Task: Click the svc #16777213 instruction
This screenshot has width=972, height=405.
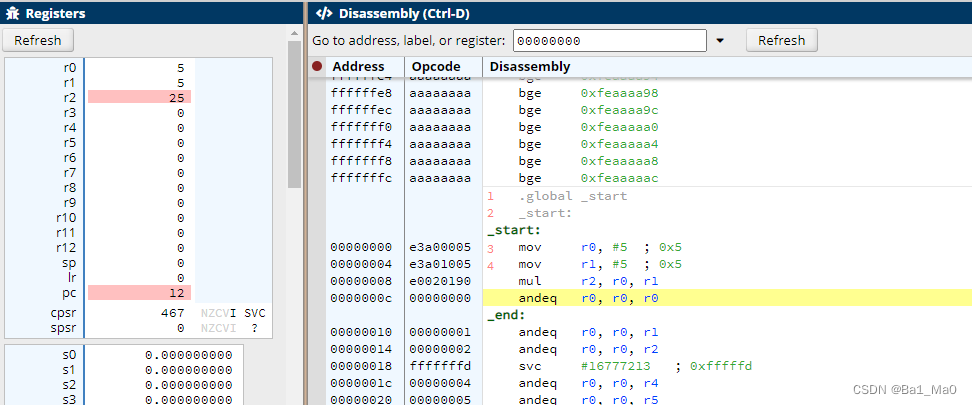Action: pyautogui.click(x=635, y=366)
